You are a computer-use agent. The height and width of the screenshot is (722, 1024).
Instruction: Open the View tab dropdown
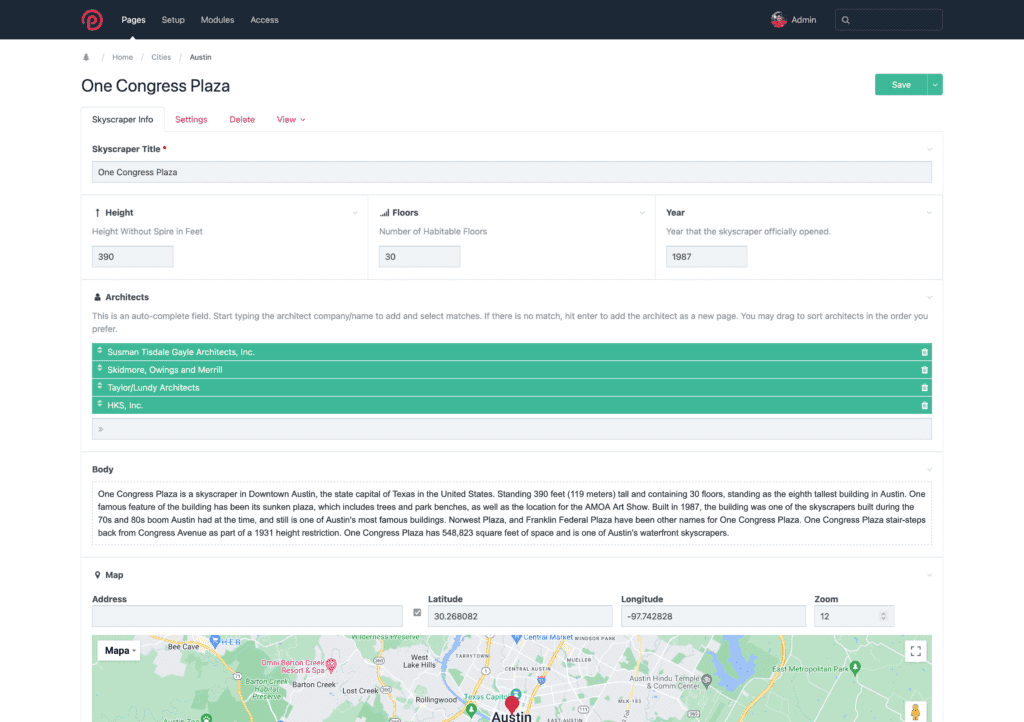(x=291, y=119)
